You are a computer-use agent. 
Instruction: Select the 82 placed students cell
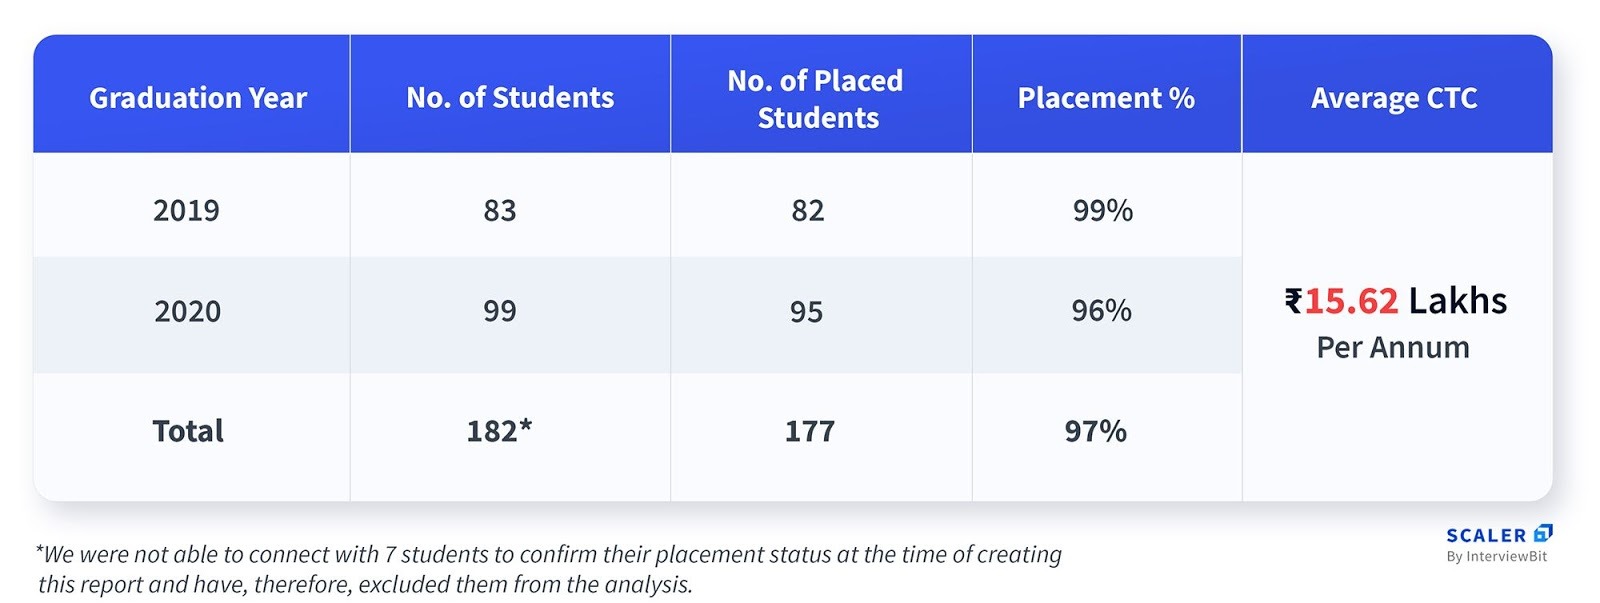808,211
